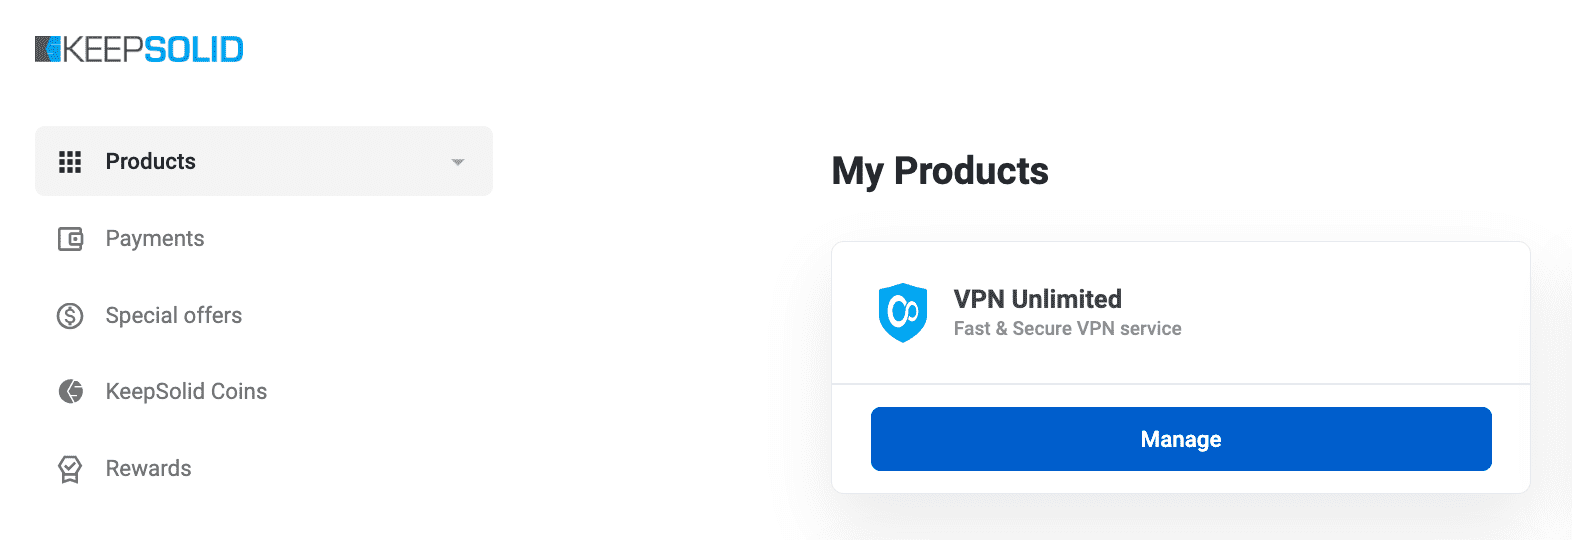Click the Products grid icon

[70, 162]
